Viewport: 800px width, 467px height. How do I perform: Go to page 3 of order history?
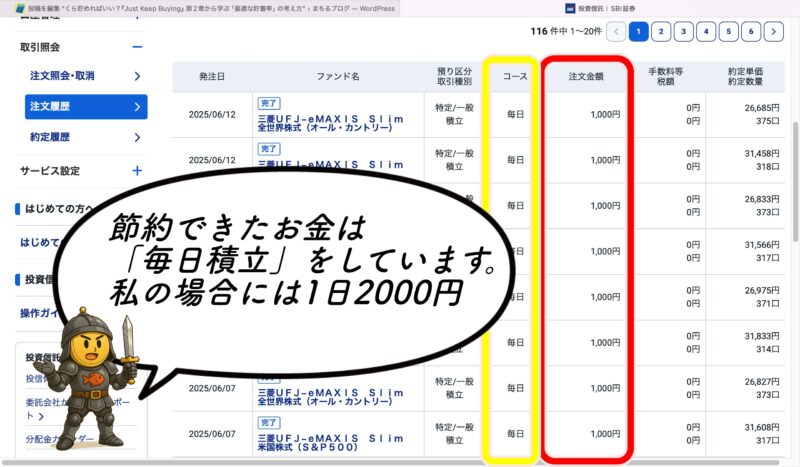684,32
